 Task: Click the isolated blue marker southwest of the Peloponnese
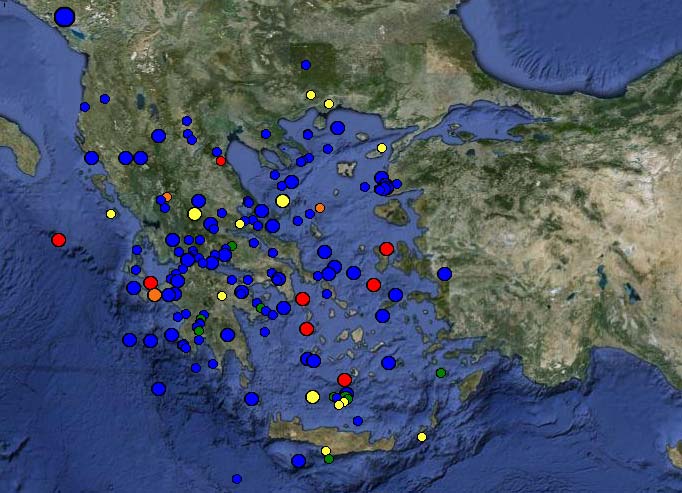(159, 389)
